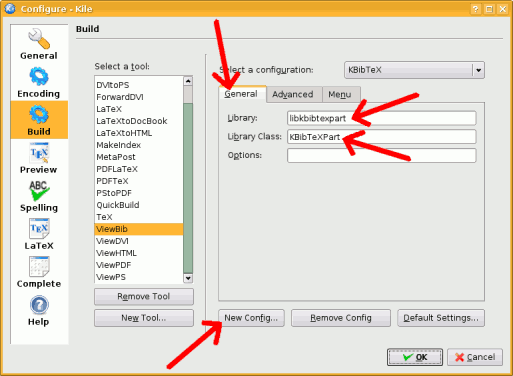Click the New Tool... button
513x376 pixels.
(x=144, y=318)
